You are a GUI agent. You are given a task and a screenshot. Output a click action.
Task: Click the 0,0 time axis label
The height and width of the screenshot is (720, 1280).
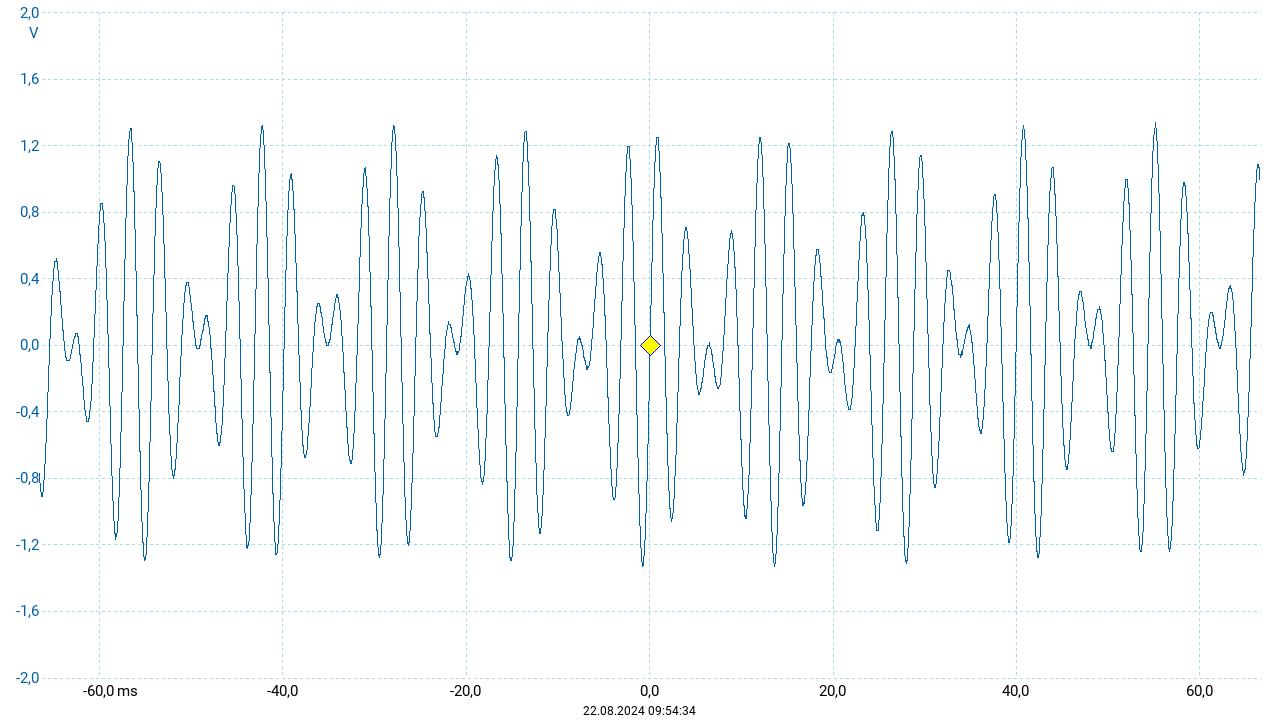[649, 691]
